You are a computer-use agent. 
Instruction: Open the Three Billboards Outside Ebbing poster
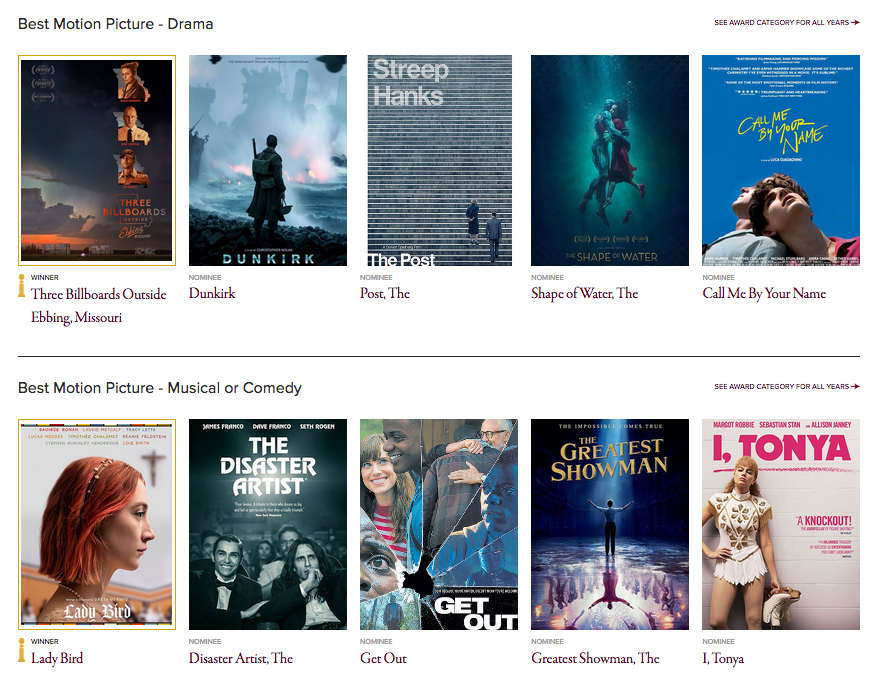pyautogui.click(x=97, y=160)
